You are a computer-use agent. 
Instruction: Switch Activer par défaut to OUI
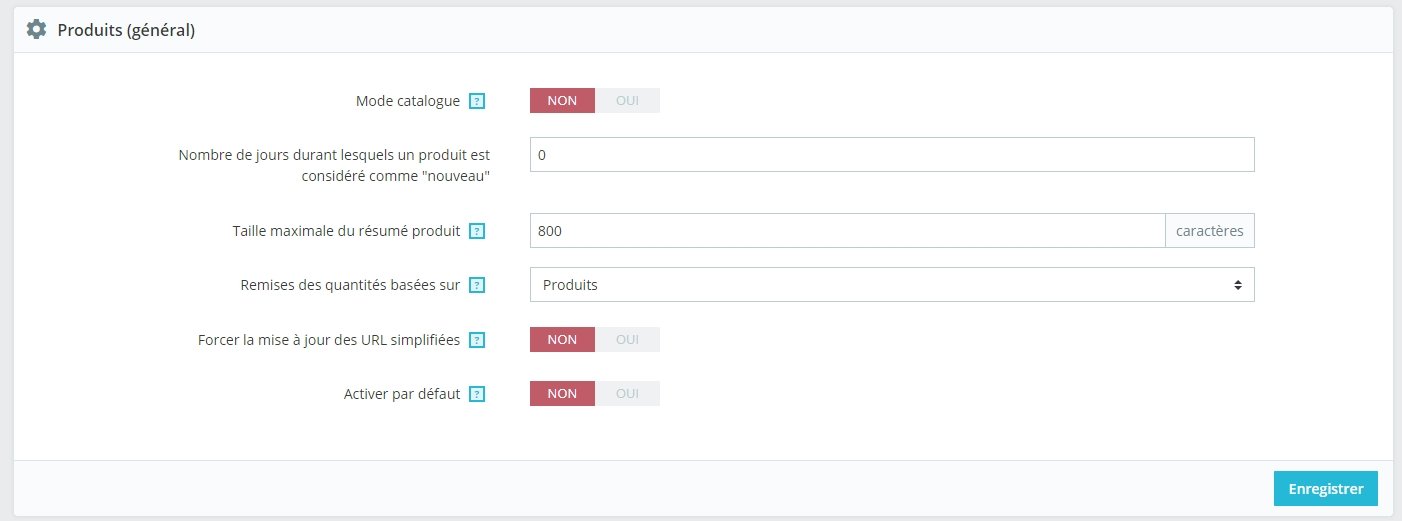click(x=627, y=394)
